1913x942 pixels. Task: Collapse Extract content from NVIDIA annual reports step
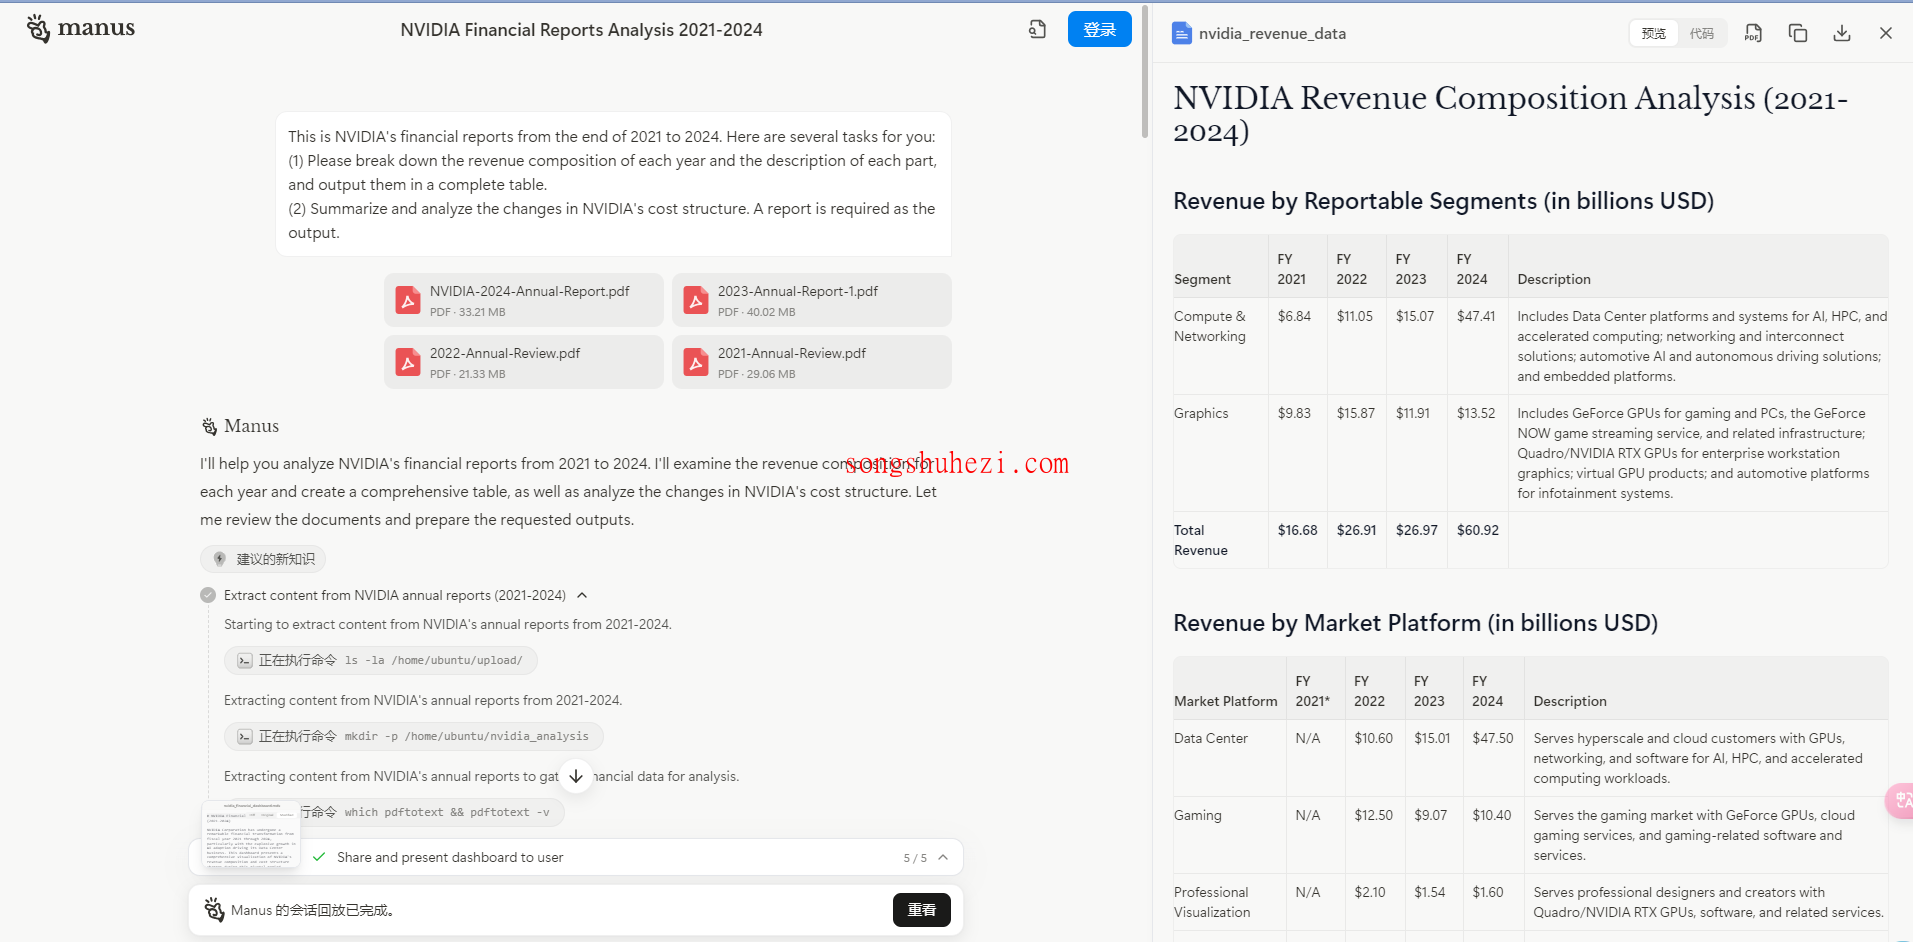[x=582, y=595]
